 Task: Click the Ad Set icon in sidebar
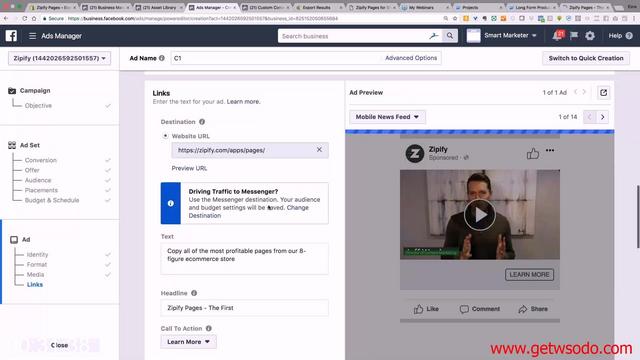pos(12,145)
